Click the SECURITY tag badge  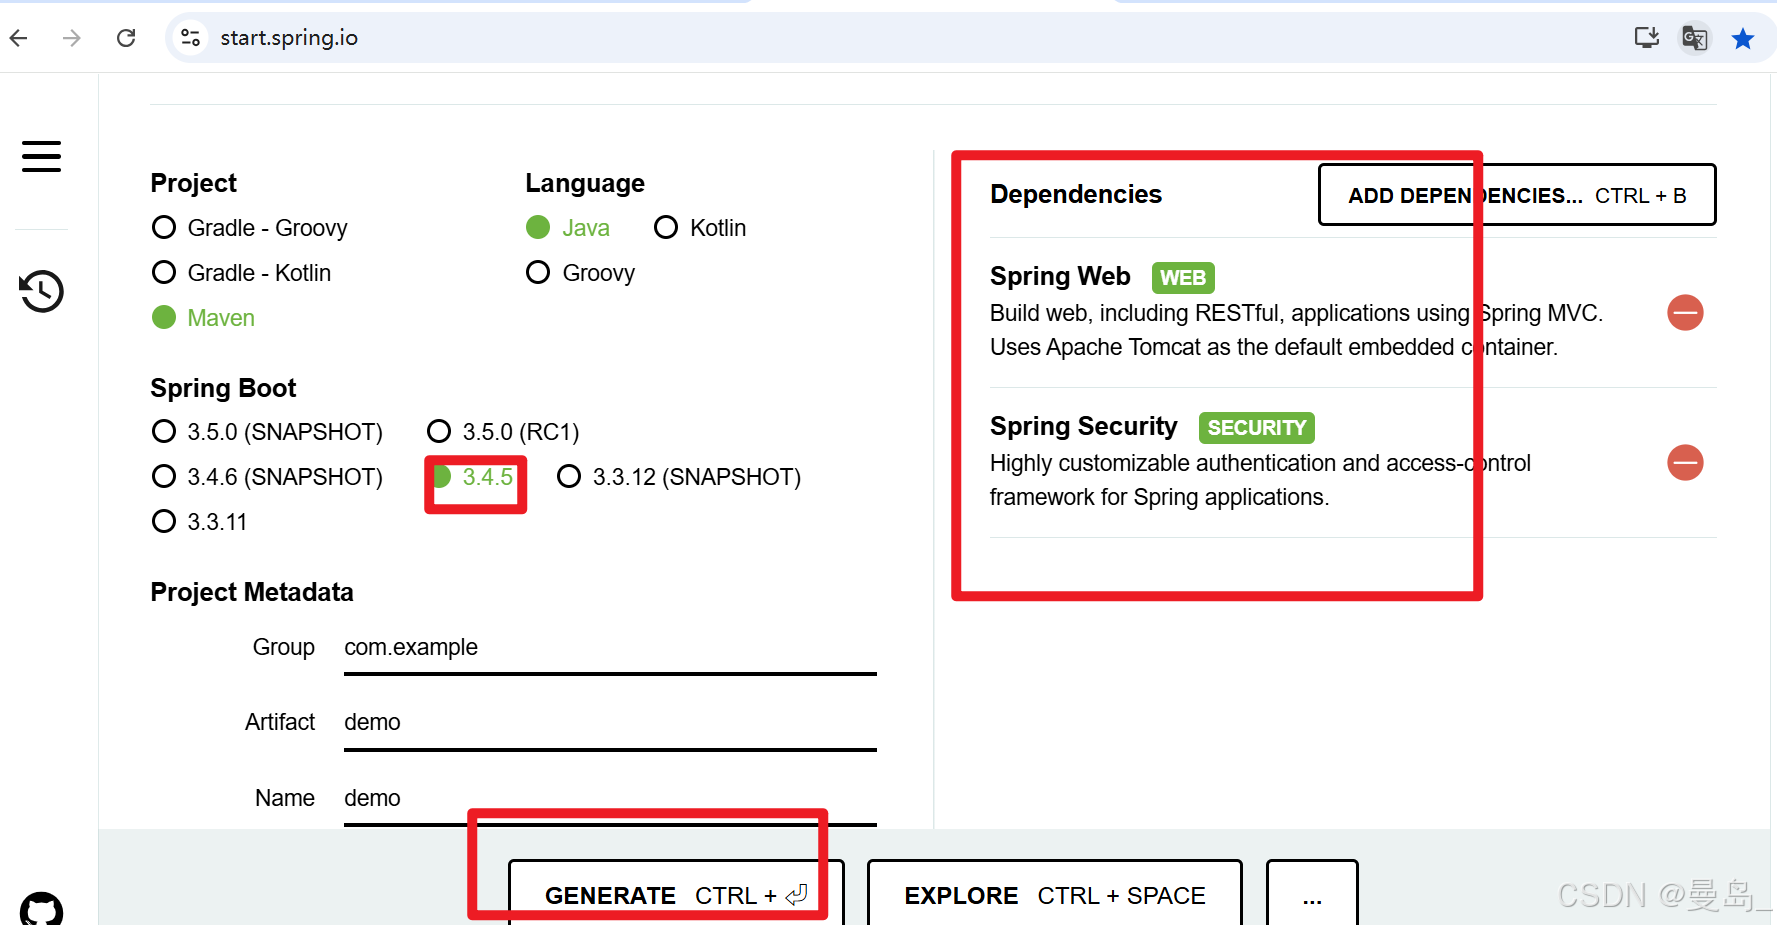[1257, 428]
